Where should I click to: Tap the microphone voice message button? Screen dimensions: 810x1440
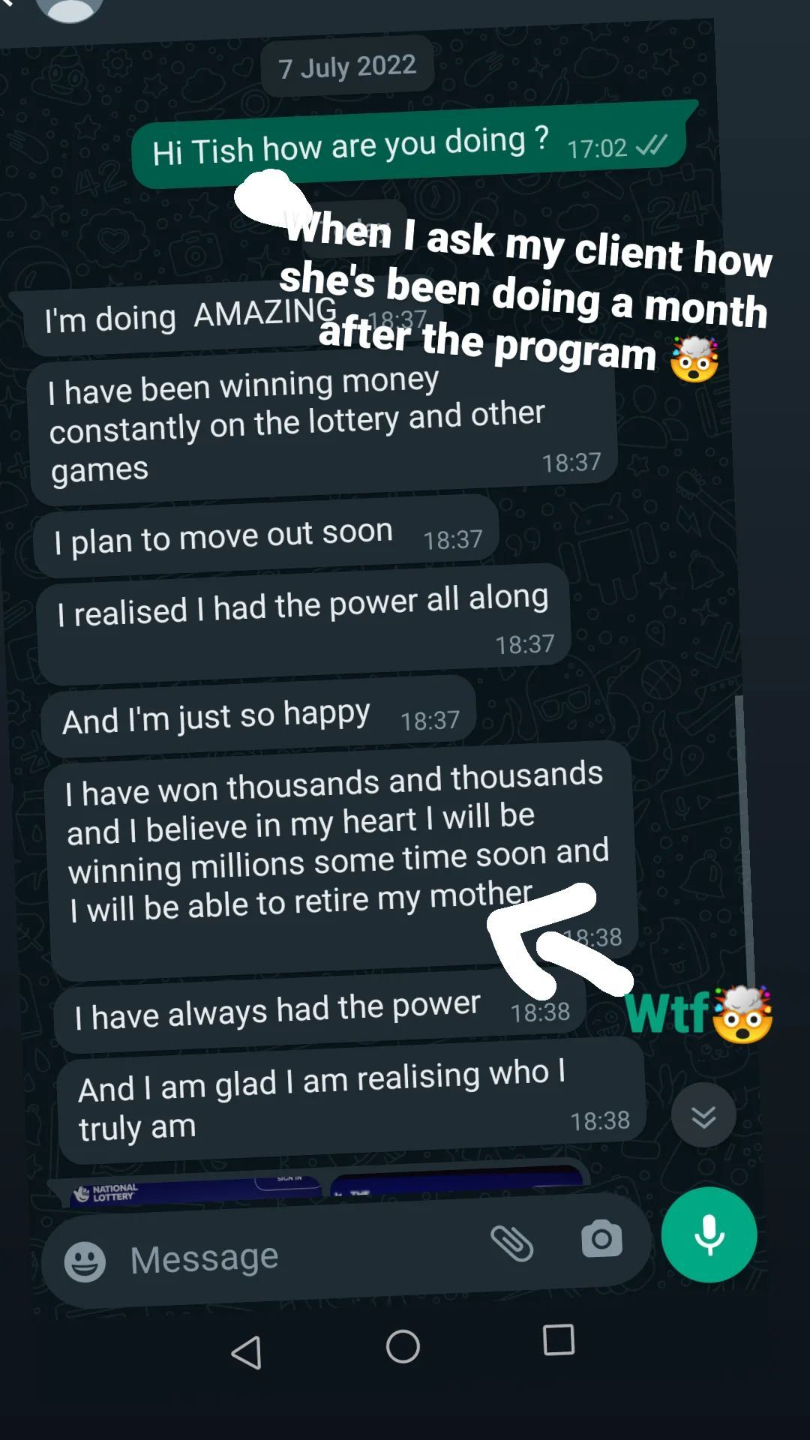point(709,1235)
